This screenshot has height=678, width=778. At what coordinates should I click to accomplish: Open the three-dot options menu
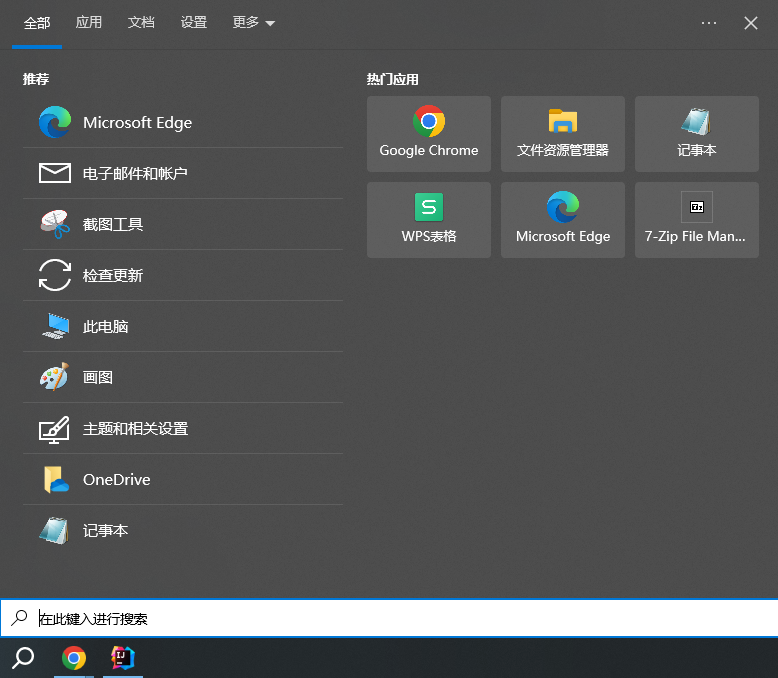tap(709, 23)
